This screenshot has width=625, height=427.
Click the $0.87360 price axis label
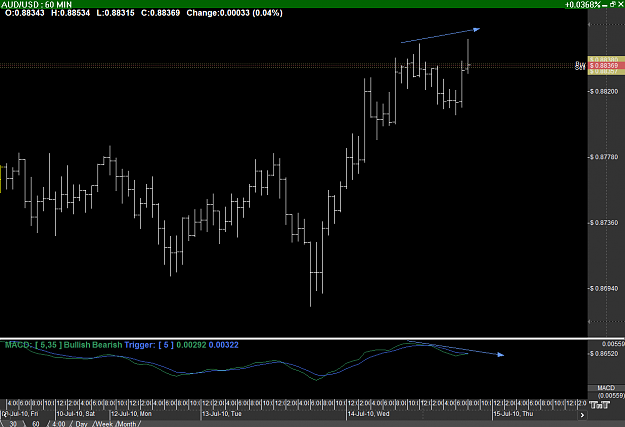tap(603, 223)
